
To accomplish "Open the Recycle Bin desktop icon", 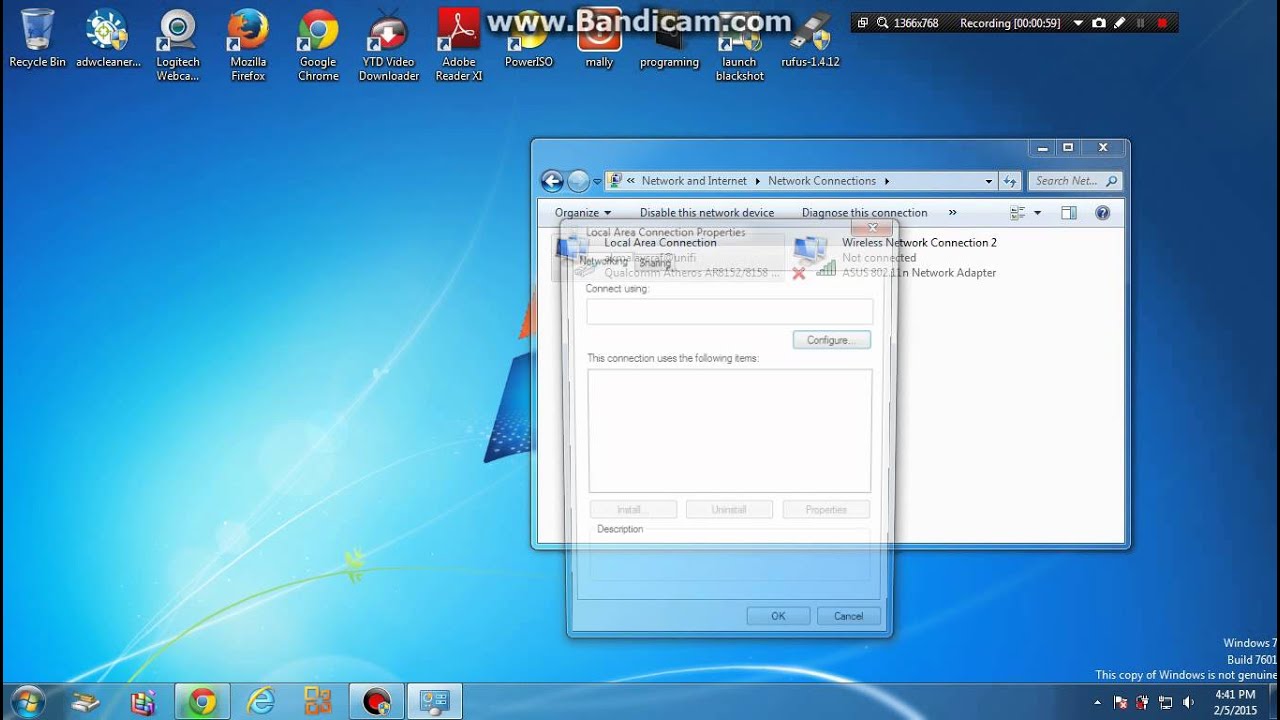I will pos(37,40).
